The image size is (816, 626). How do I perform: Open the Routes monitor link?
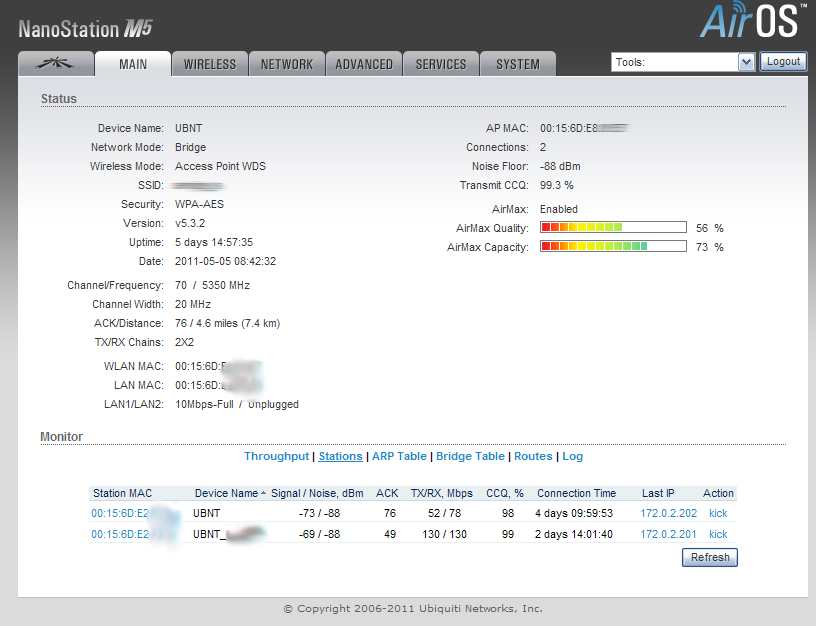[533, 456]
